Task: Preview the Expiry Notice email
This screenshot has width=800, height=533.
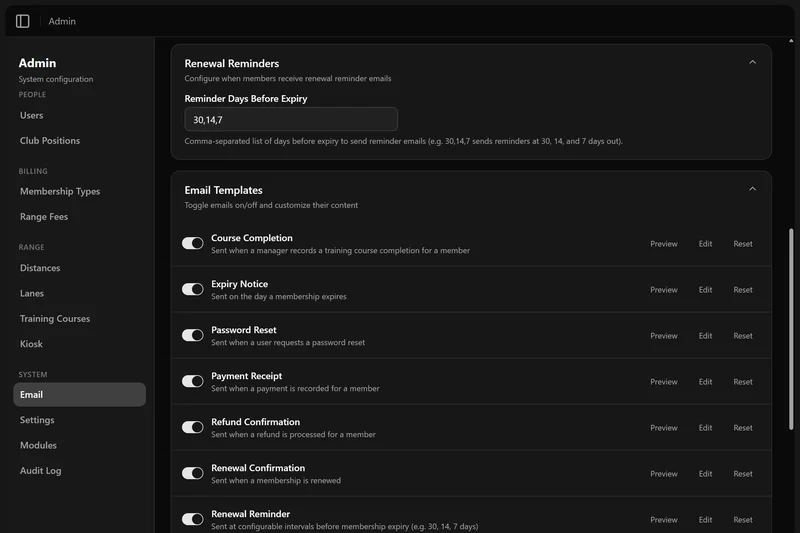Action: click(664, 290)
